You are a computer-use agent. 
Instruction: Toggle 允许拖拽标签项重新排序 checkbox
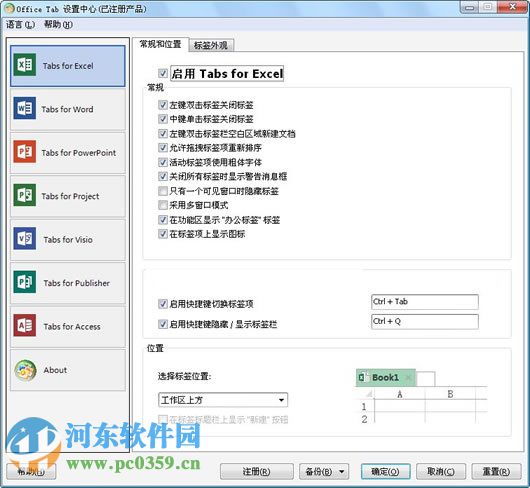tap(163, 148)
